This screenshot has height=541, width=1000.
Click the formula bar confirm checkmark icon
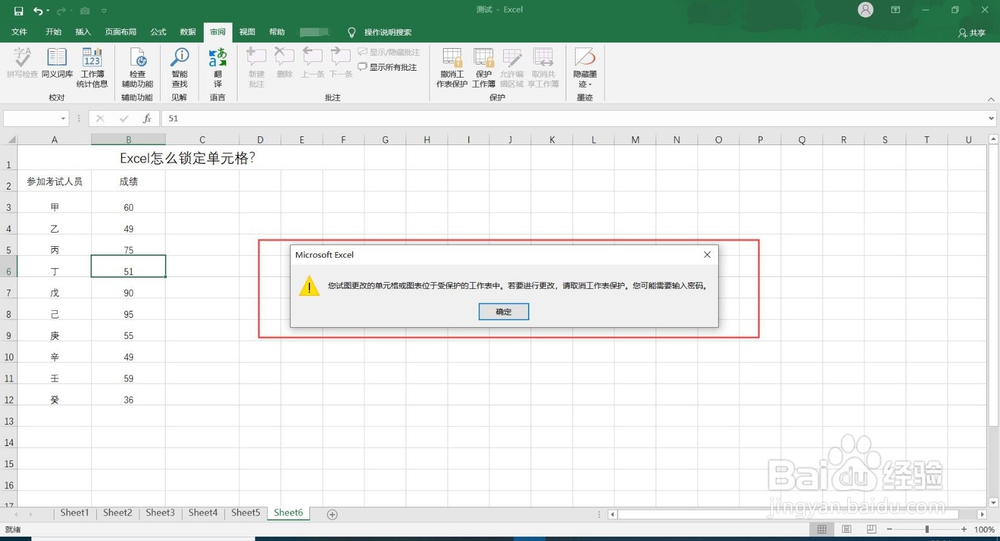(x=124, y=119)
